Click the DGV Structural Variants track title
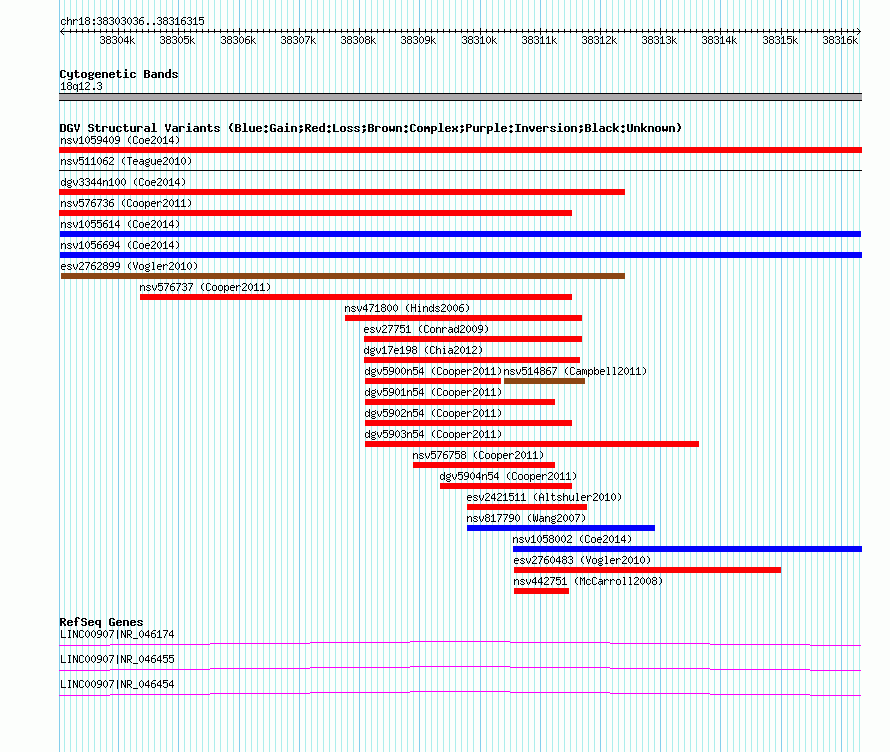 point(371,128)
